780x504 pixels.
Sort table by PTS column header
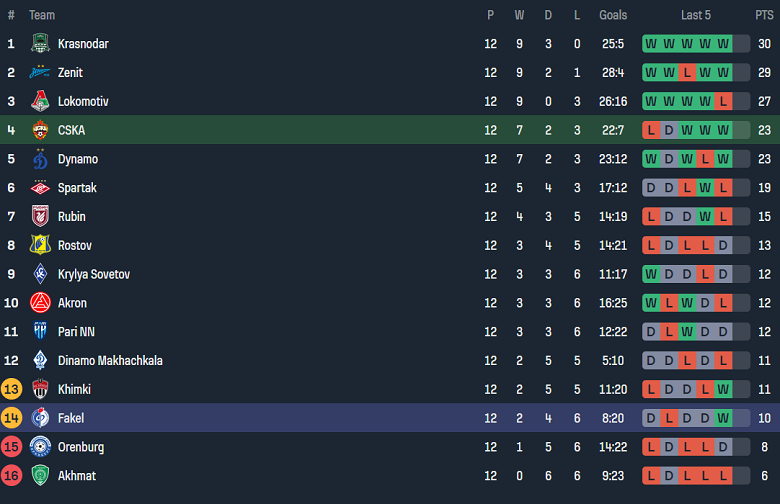coord(764,15)
